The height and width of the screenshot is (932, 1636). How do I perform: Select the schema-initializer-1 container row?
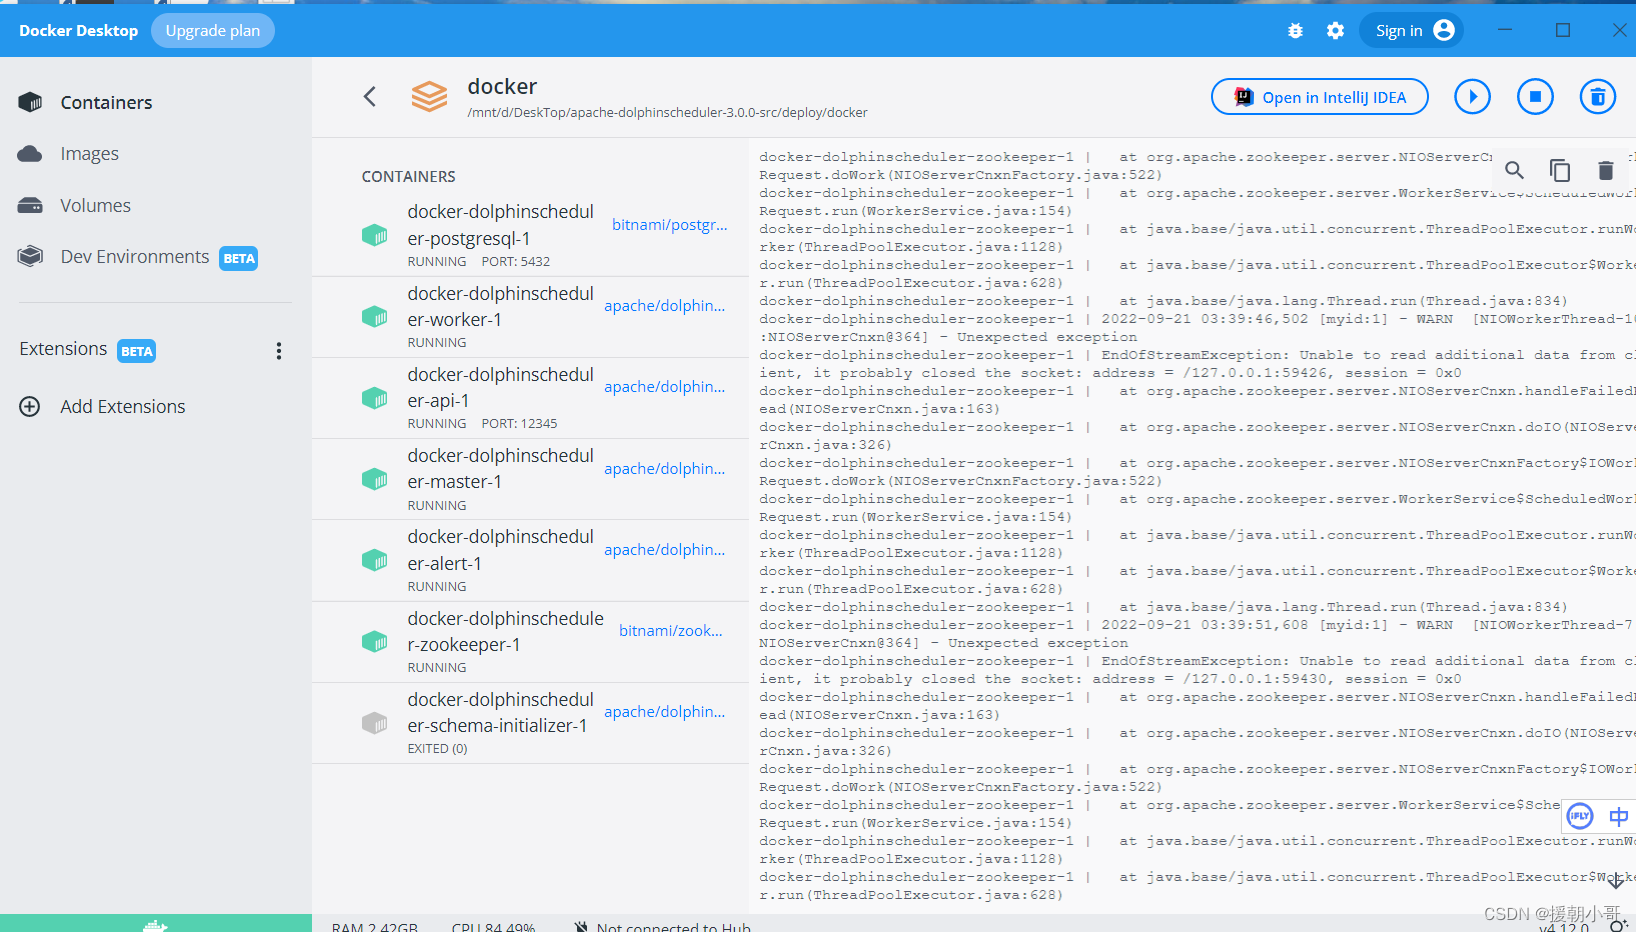(x=531, y=723)
